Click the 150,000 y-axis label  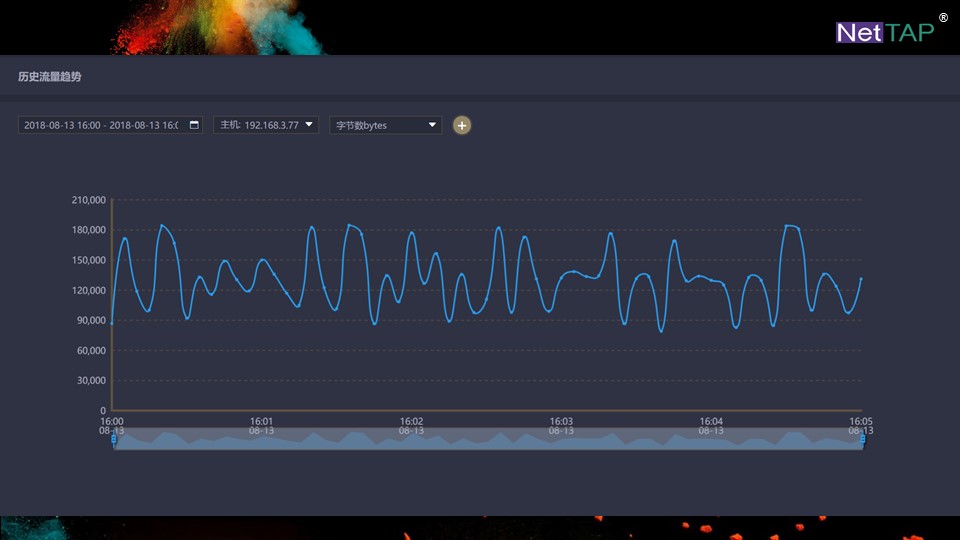[89, 260]
